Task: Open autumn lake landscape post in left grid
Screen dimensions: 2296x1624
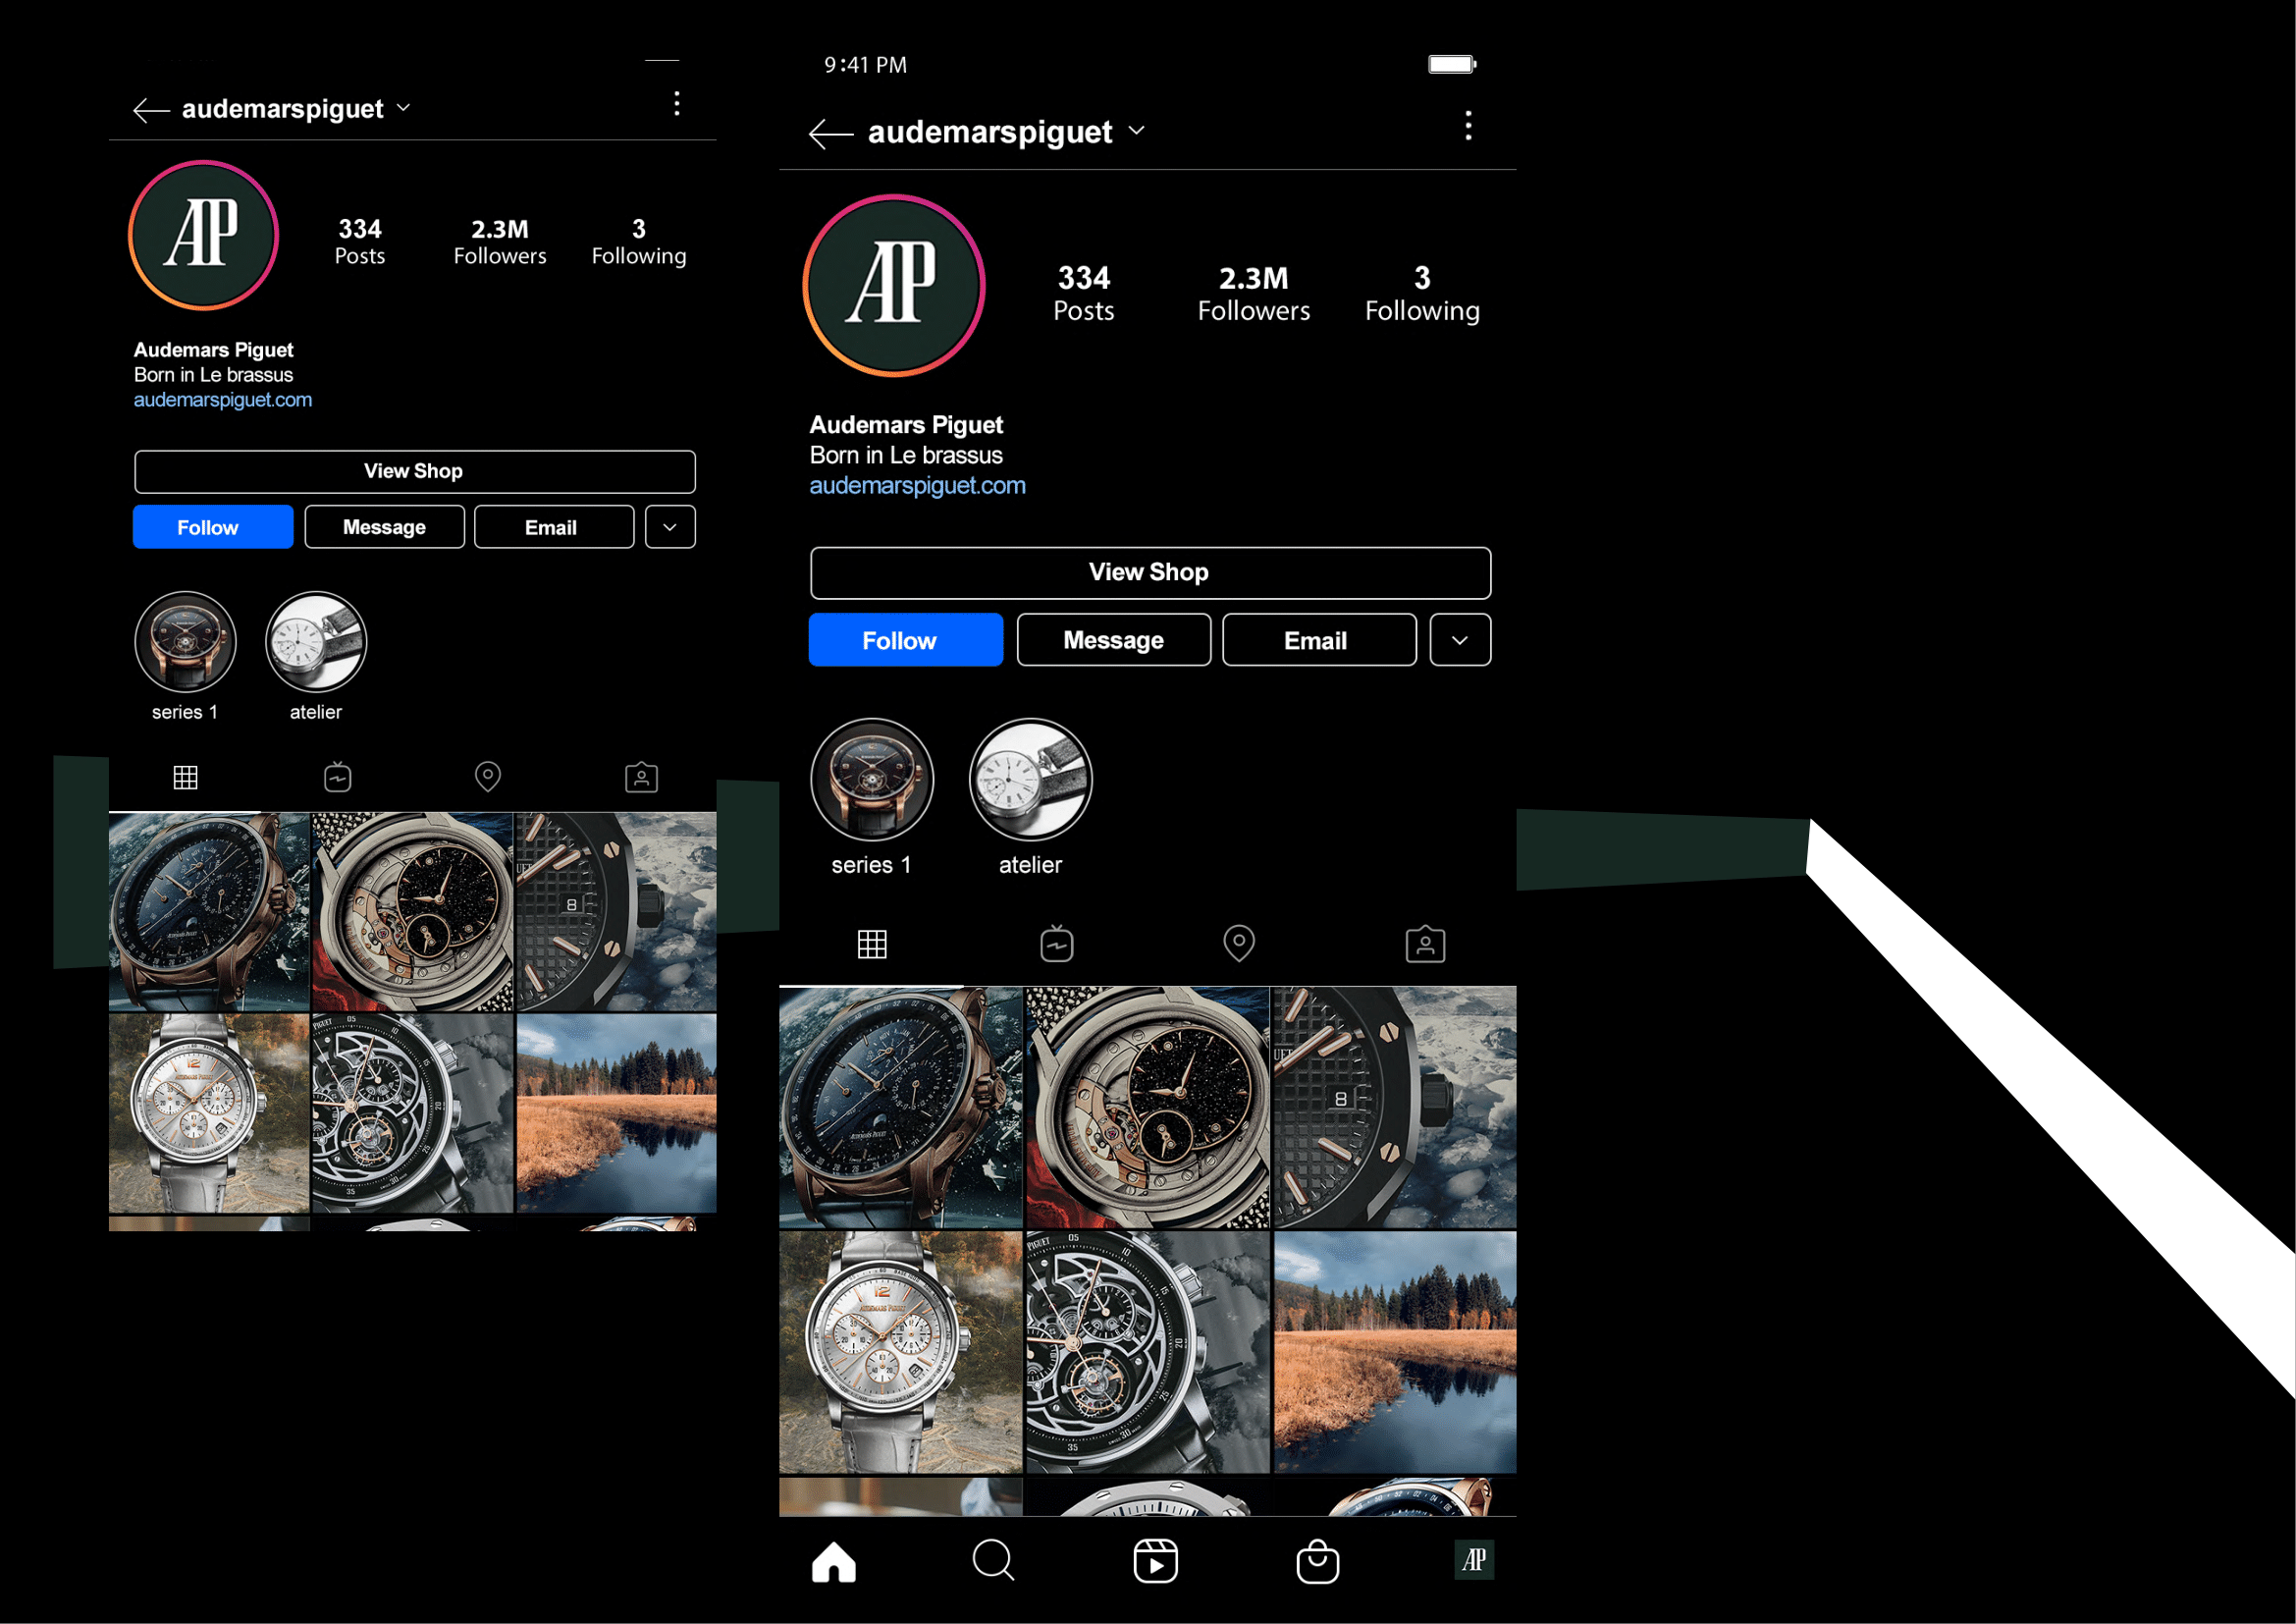Action: (616, 1113)
